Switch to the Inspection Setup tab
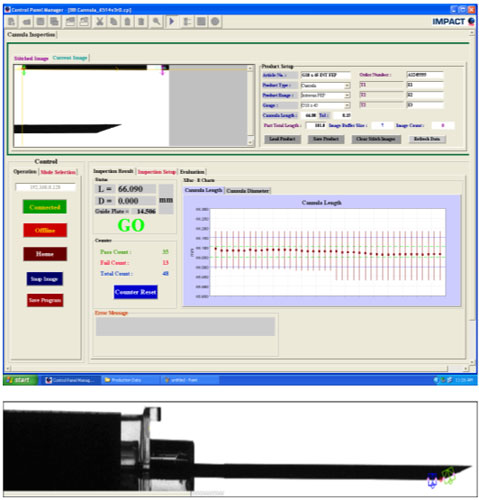 click(x=156, y=172)
